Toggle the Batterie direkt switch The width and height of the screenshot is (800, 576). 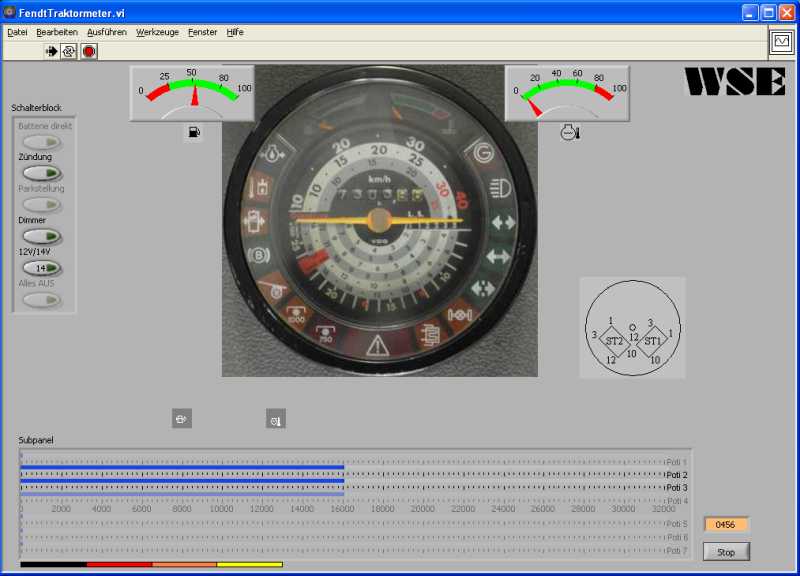click(42, 141)
